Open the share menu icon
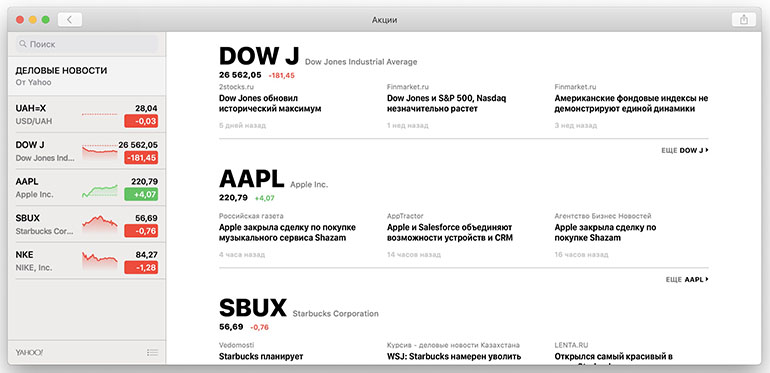The width and height of the screenshot is (770, 373). [x=743, y=20]
